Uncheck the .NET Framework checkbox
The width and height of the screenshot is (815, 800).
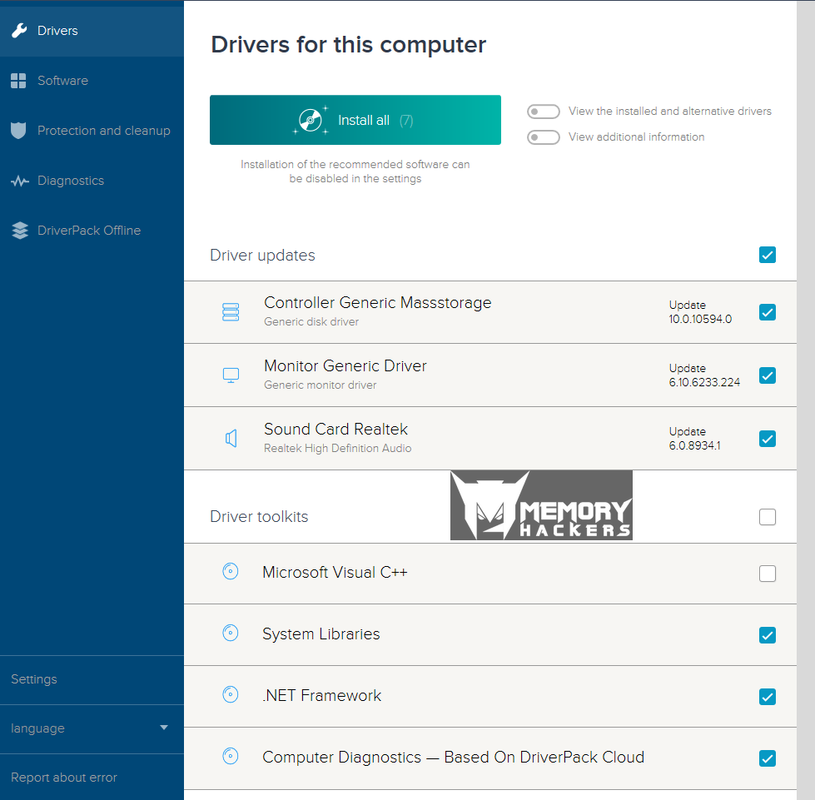(x=767, y=697)
